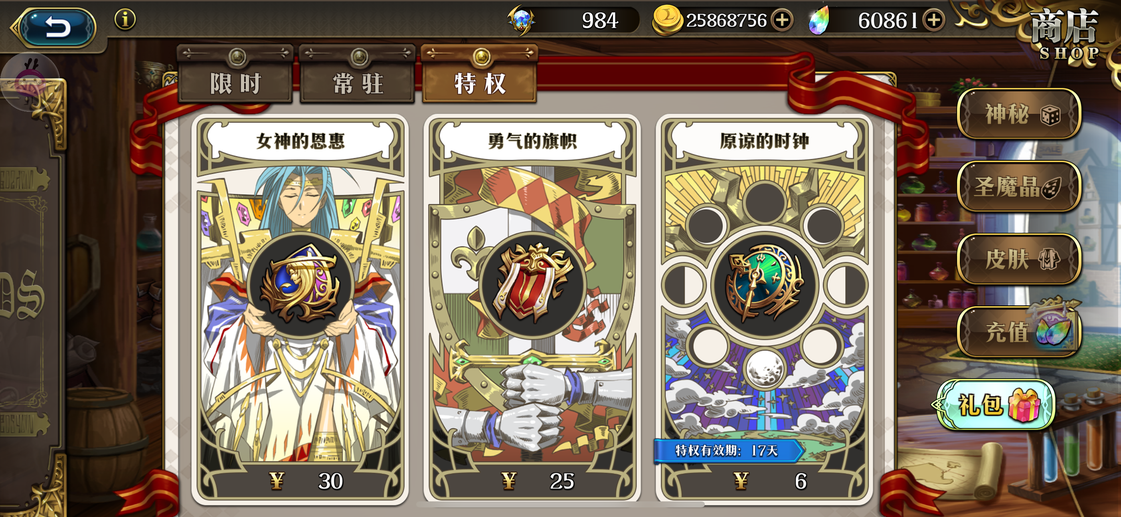The height and width of the screenshot is (517, 1121).
Task: Open the info icon next to back button
Action: tap(125, 19)
